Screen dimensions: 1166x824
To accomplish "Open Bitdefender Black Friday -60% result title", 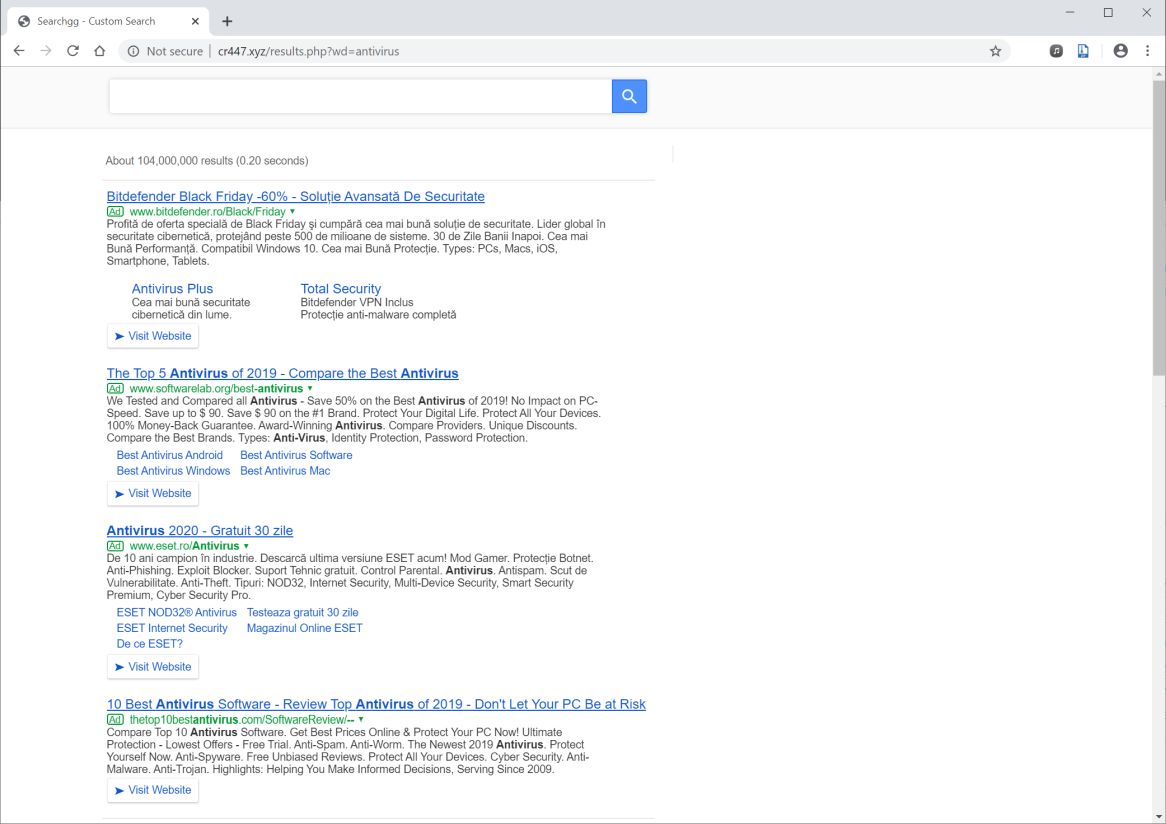I will point(295,196).
